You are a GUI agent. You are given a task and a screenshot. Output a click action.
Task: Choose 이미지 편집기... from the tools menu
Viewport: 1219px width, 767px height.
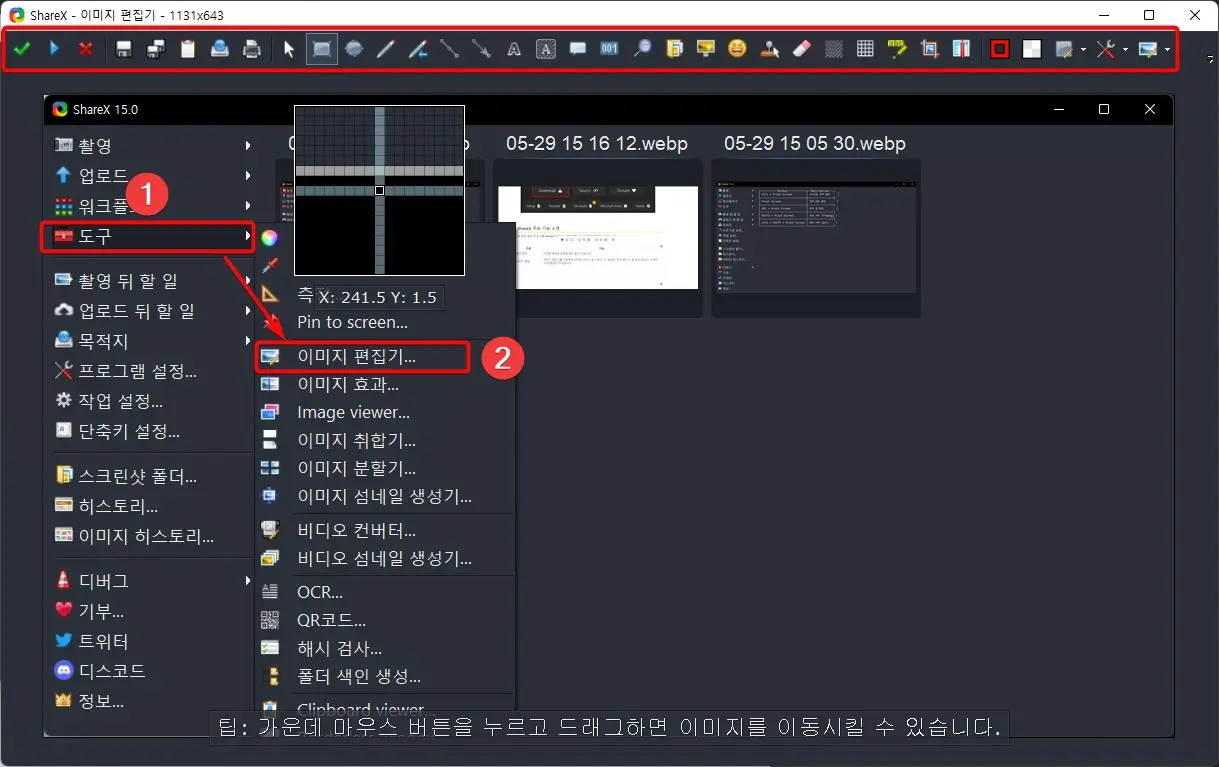point(362,357)
